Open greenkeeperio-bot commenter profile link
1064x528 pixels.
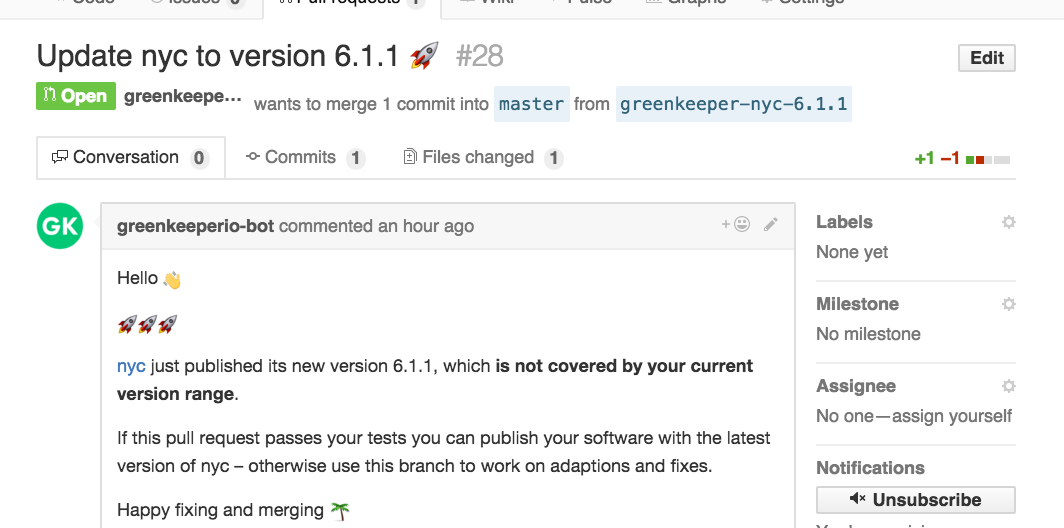coord(195,226)
